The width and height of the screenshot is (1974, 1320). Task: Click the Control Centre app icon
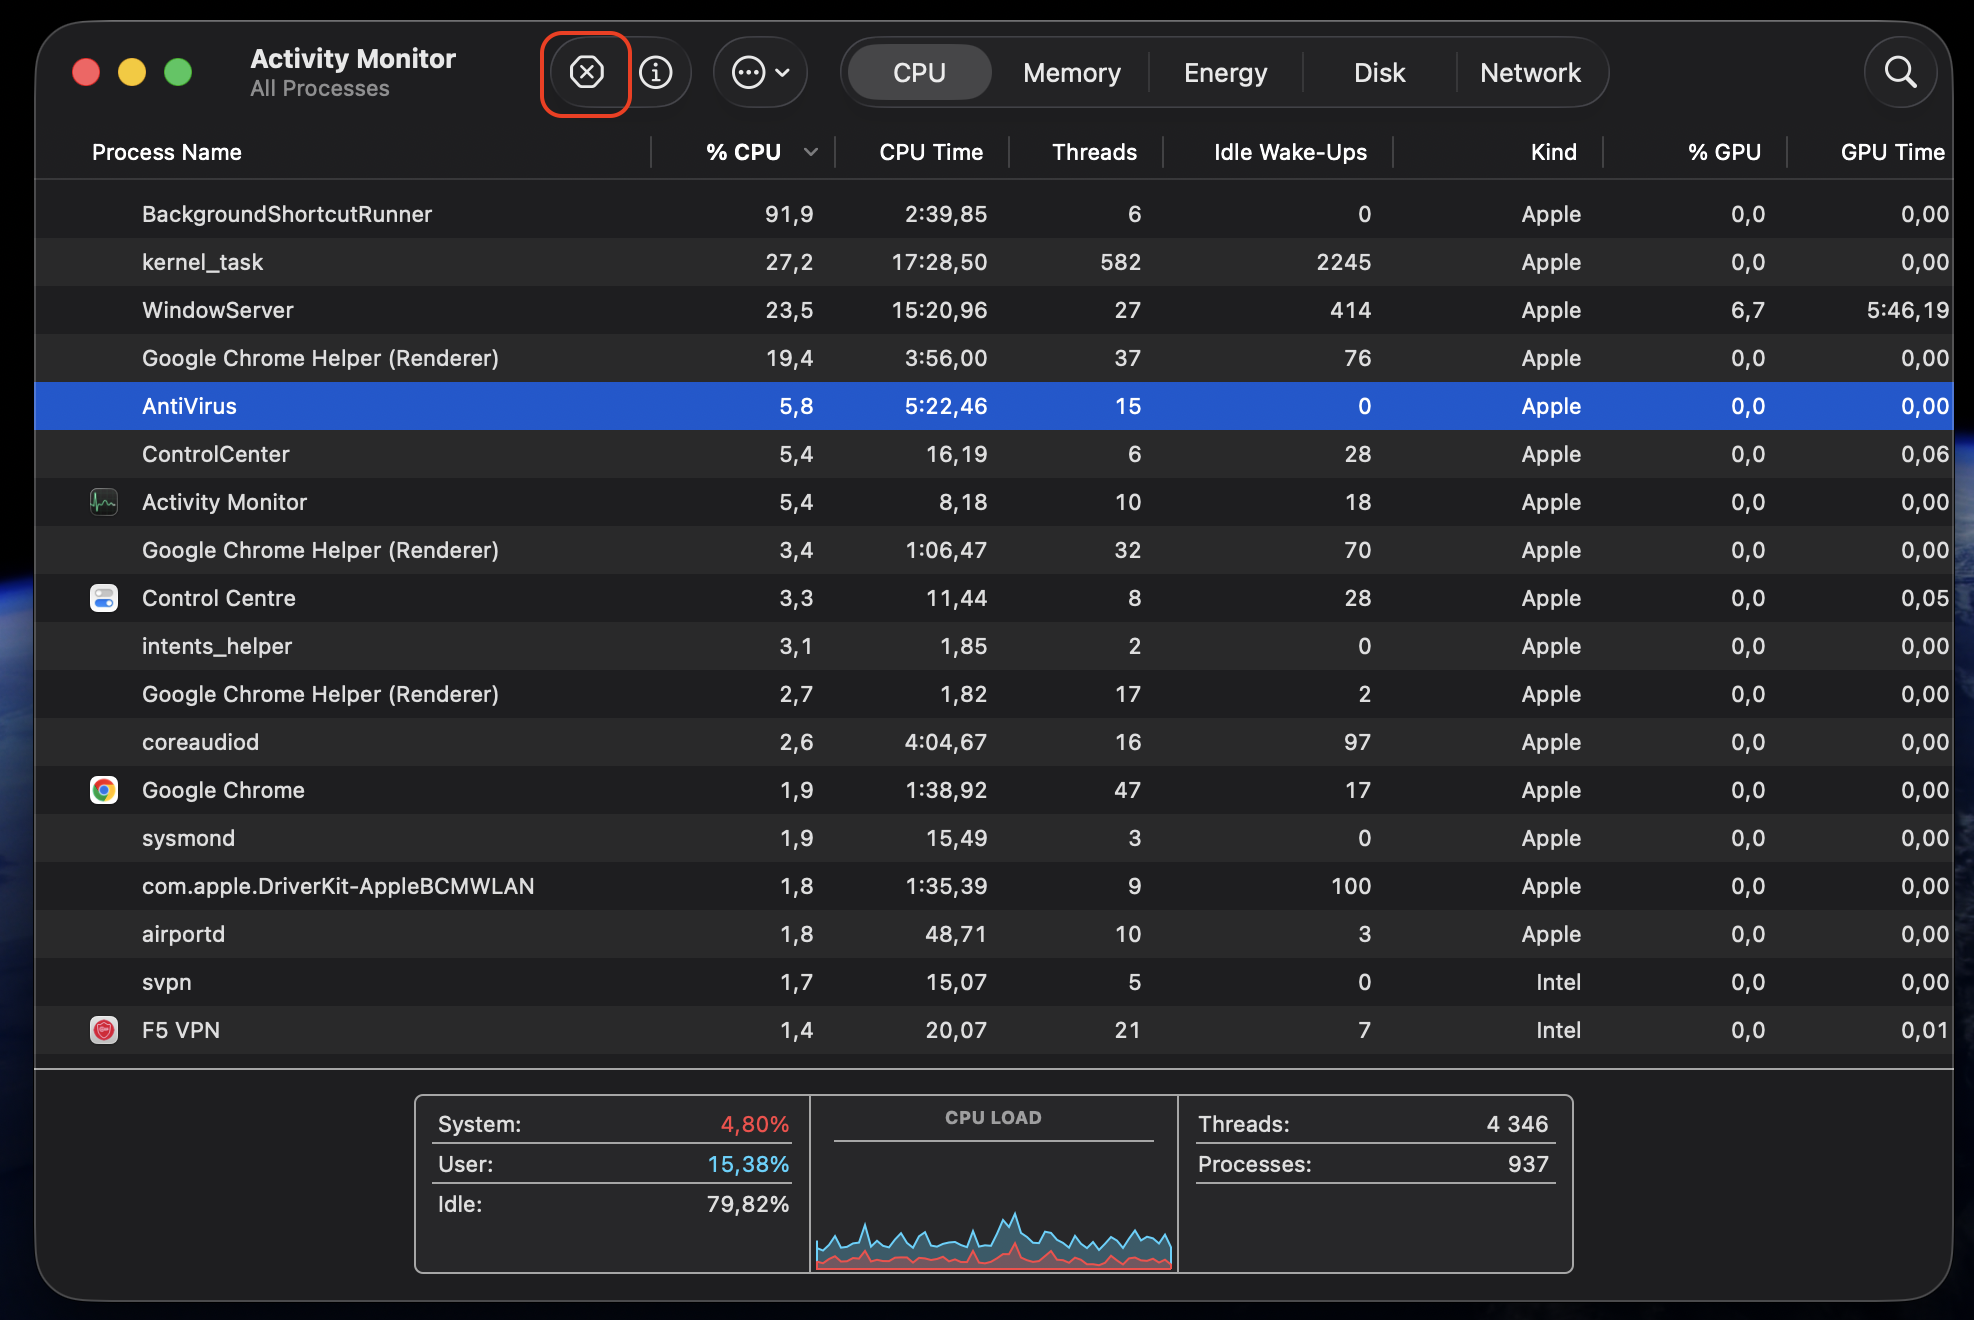pos(104,598)
